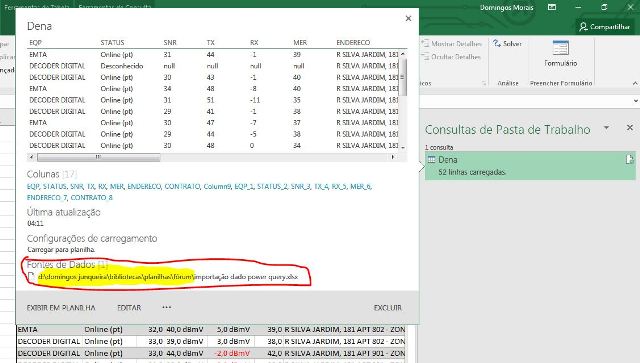Click the worksheet cell with 40,0 dBmV
This screenshot has width=640, height=363.
pyautogui.click(x=185, y=329)
